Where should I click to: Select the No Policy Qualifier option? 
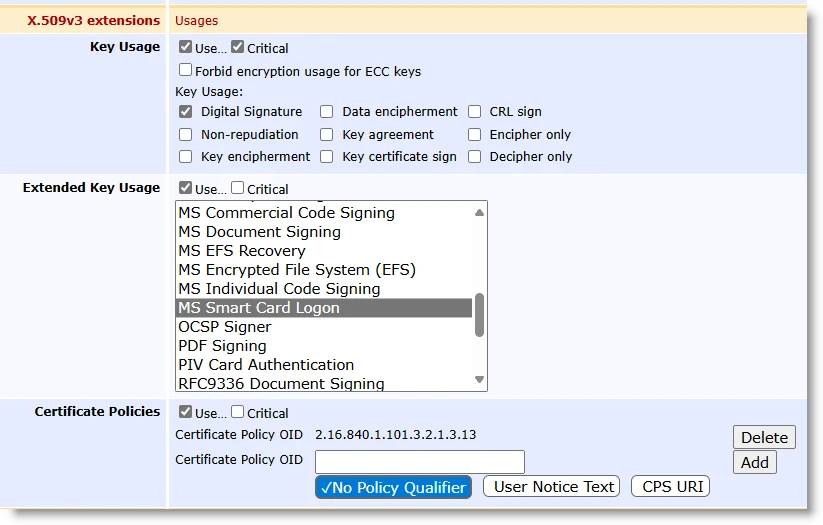[394, 487]
